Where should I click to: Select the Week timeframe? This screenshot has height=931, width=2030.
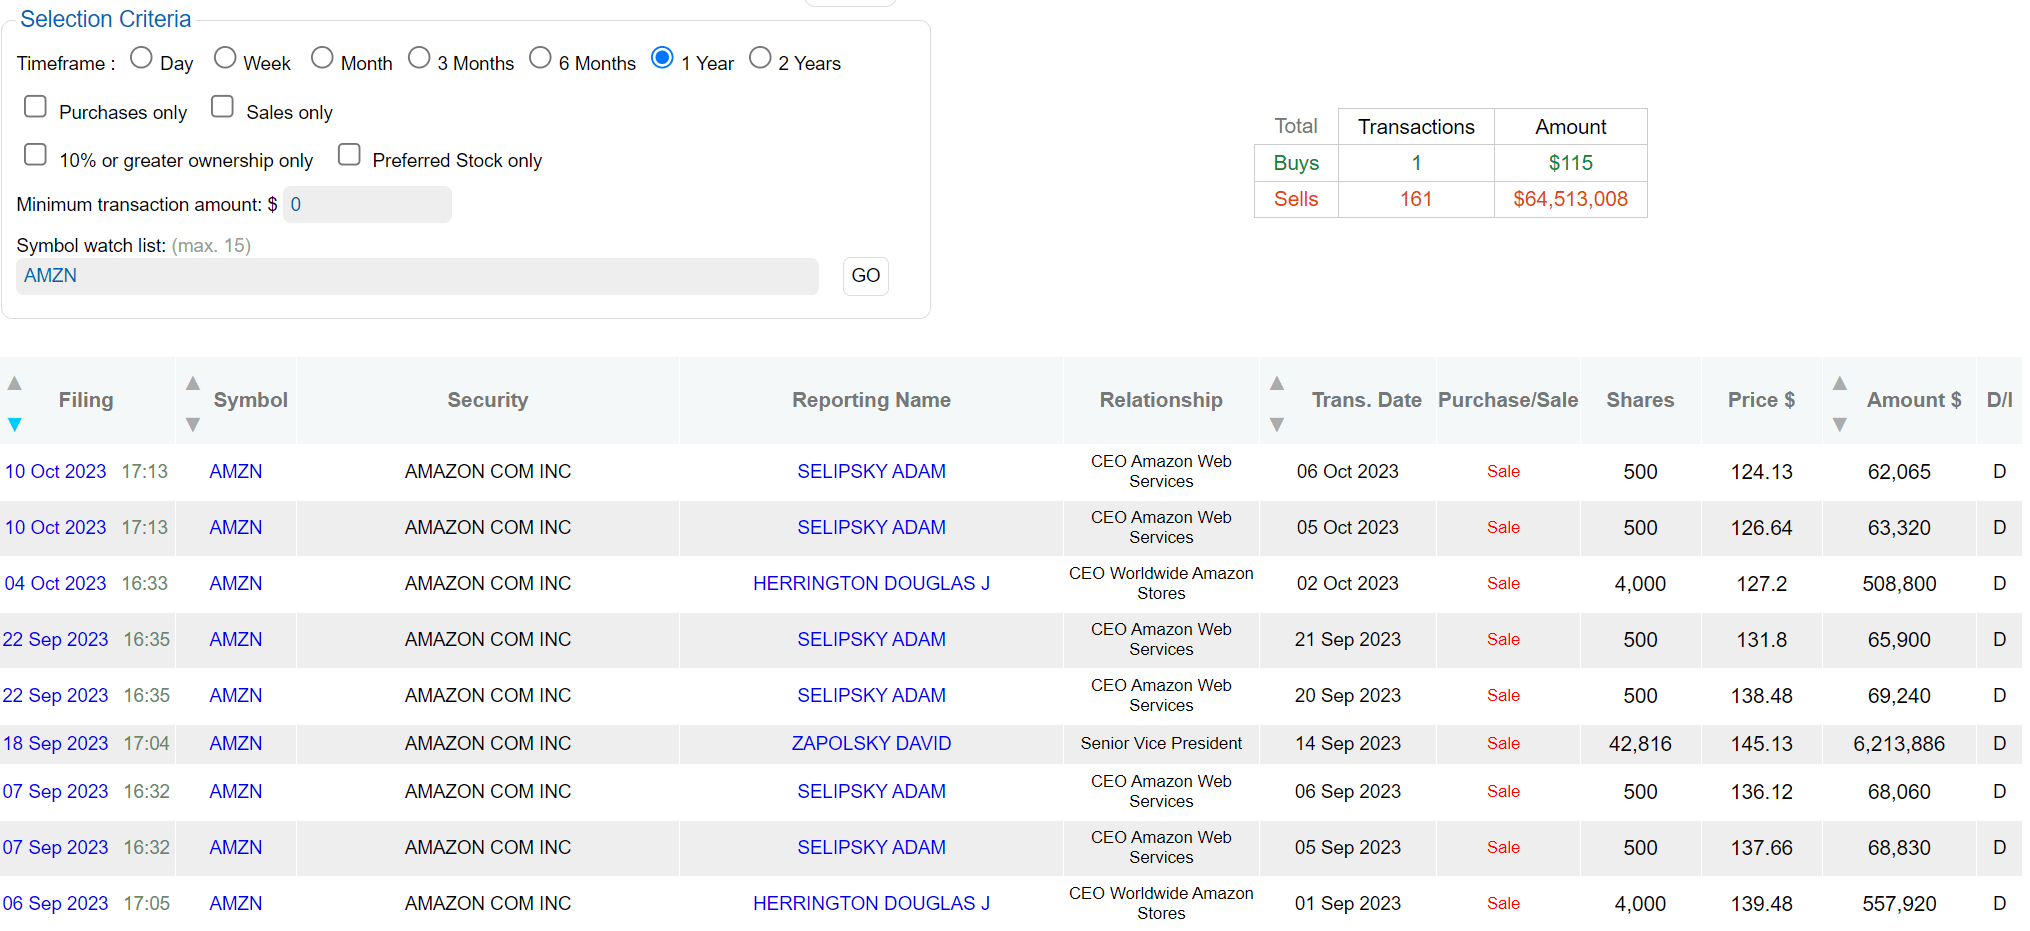(225, 58)
